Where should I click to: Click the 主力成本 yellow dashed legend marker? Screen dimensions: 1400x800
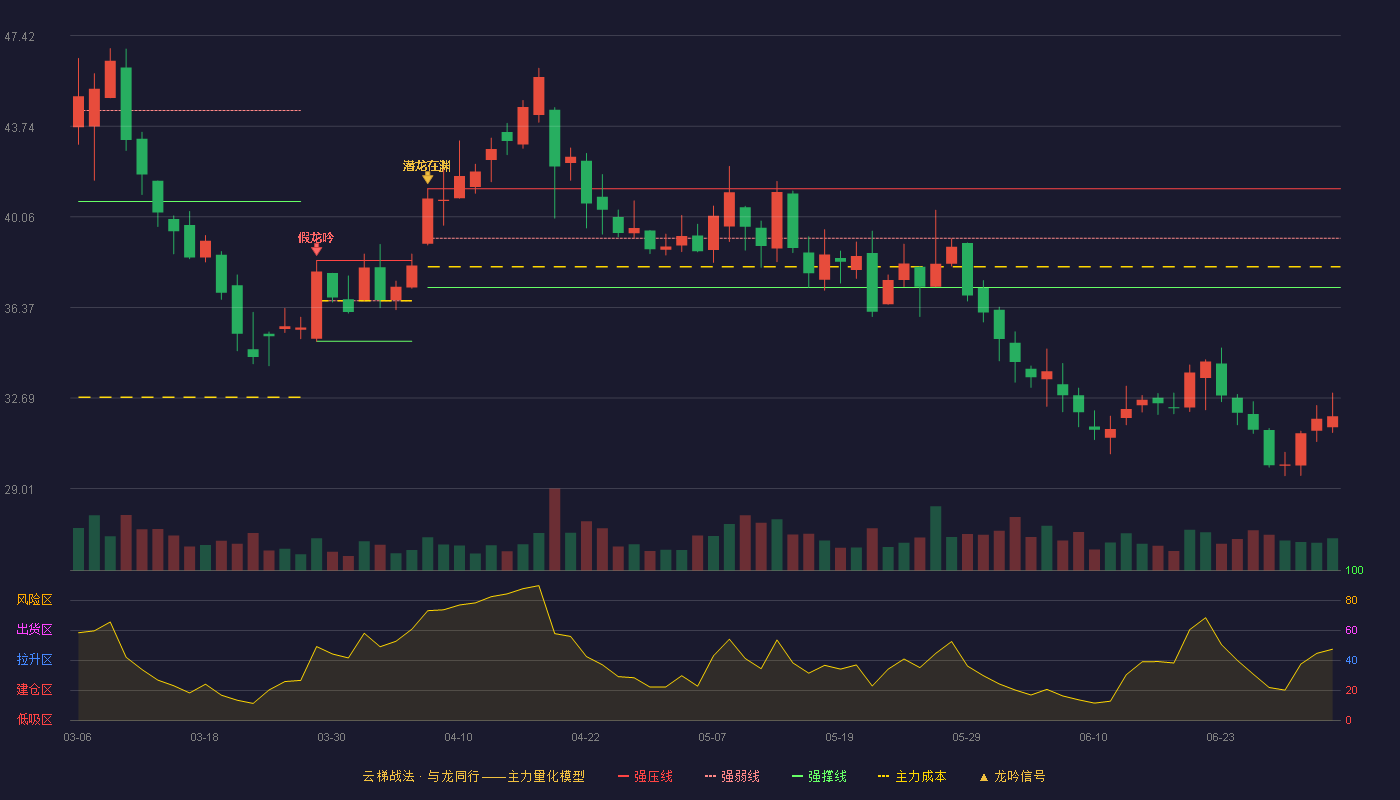[884, 777]
